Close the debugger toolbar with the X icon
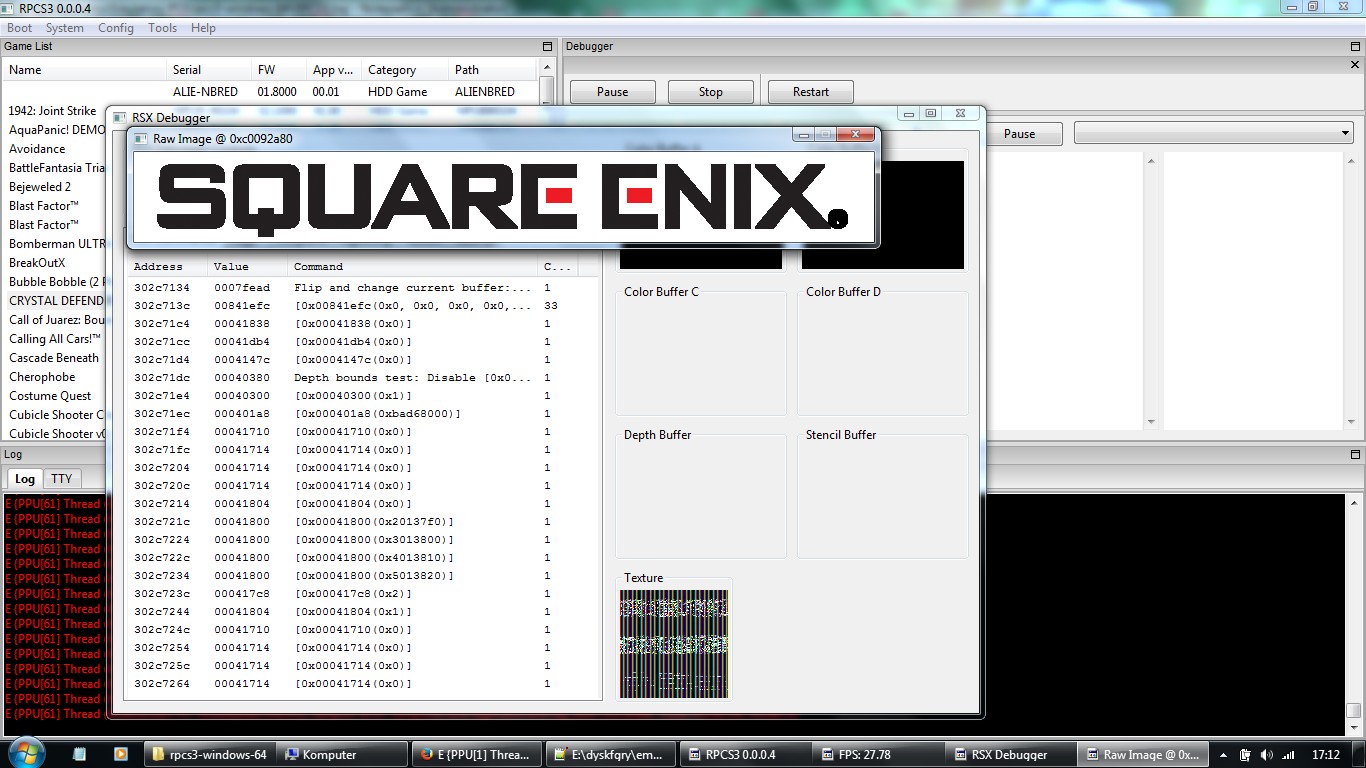 tap(1355, 65)
